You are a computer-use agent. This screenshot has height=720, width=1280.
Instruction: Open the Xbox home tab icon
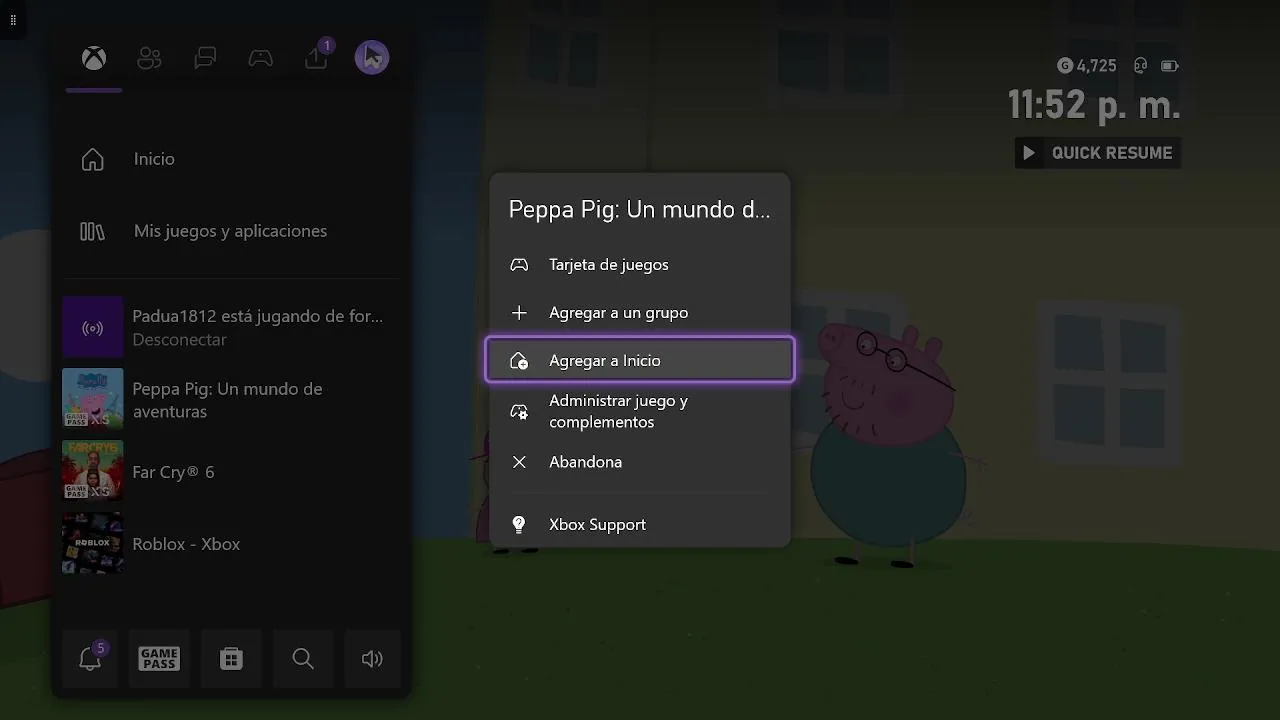coord(94,58)
